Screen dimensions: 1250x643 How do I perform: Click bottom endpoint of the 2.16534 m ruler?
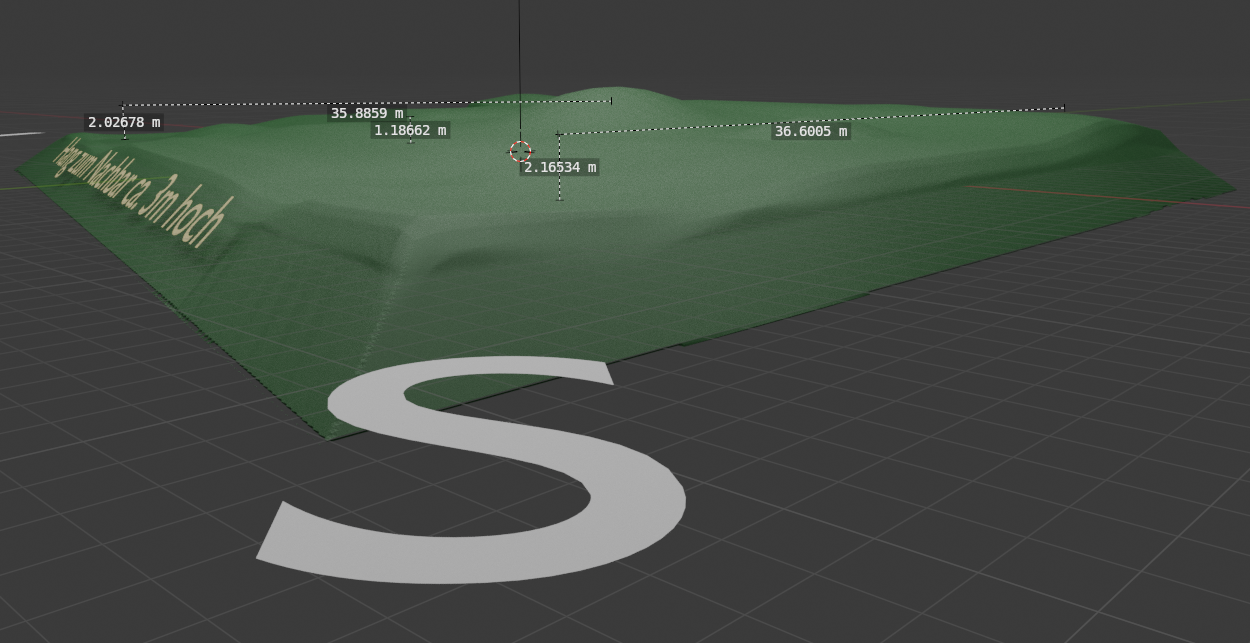(559, 199)
